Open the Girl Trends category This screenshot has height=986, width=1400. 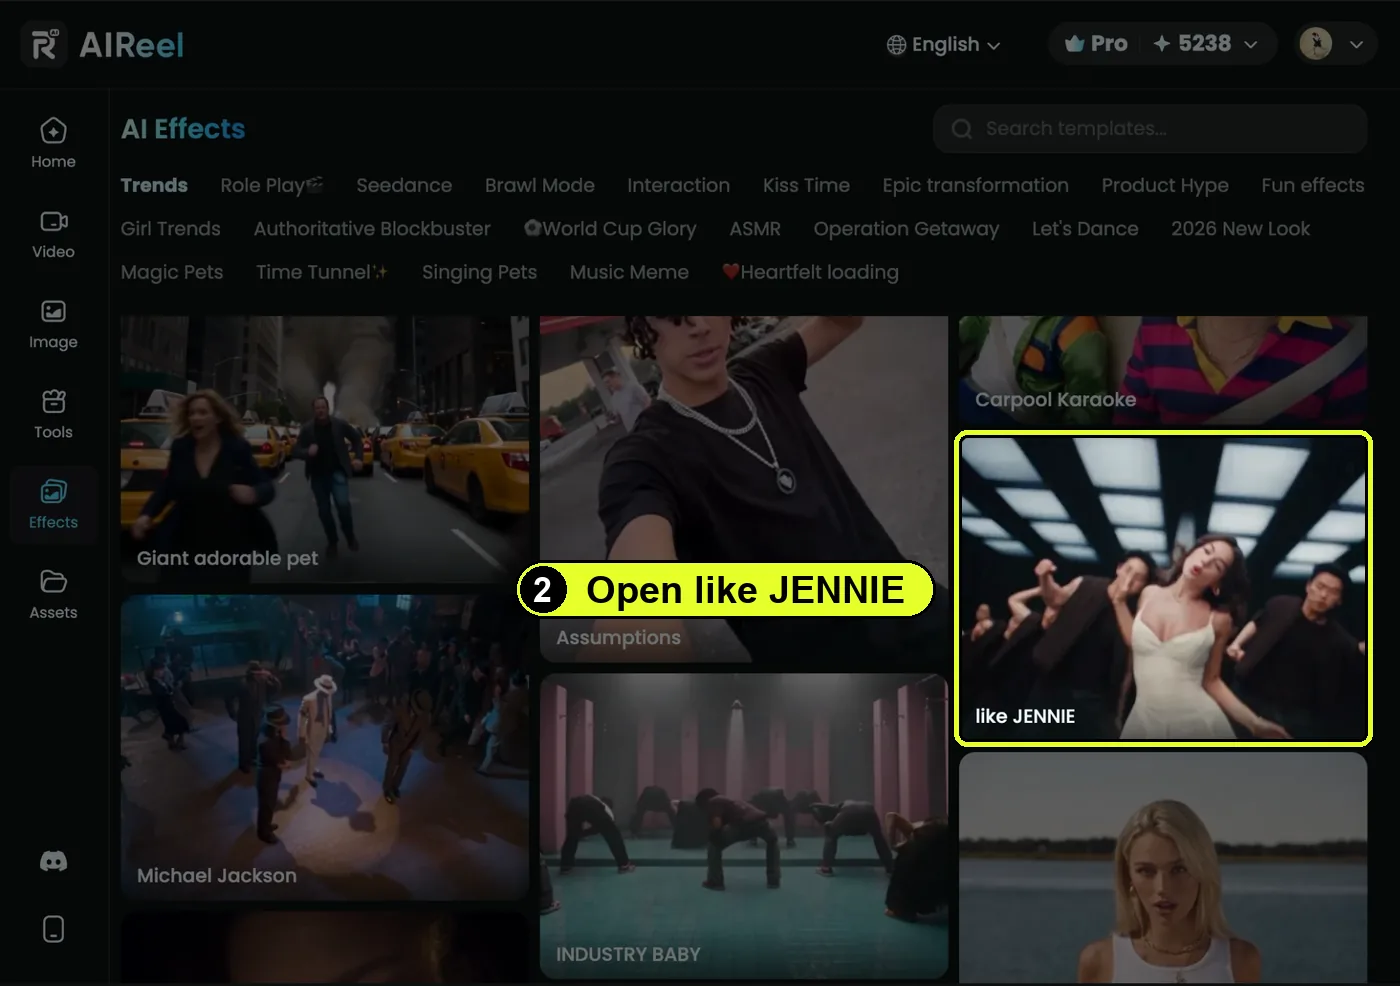pos(171,229)
